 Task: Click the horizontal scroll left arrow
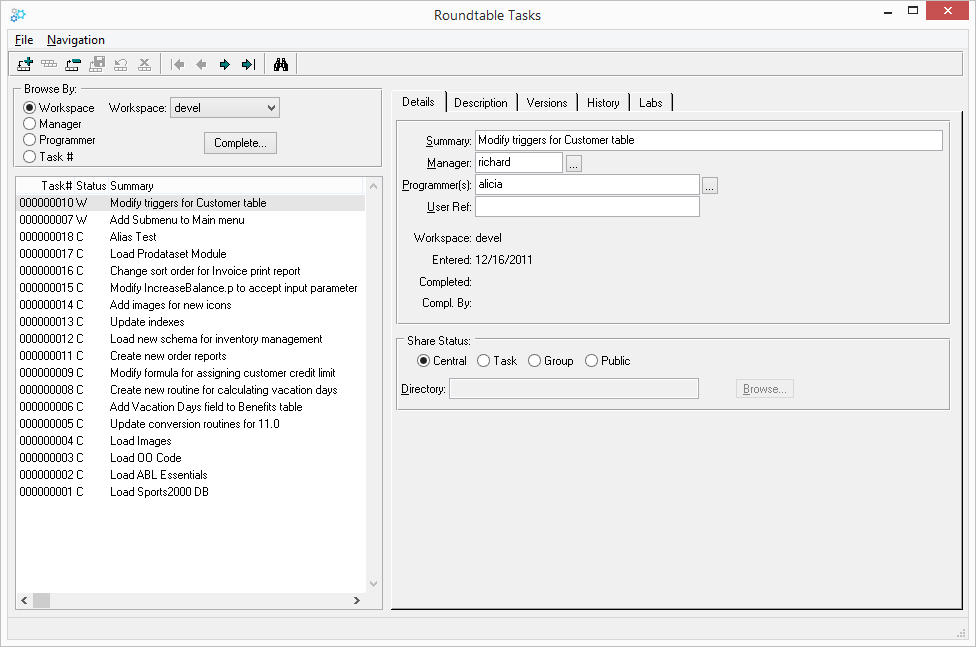point(24,601)
